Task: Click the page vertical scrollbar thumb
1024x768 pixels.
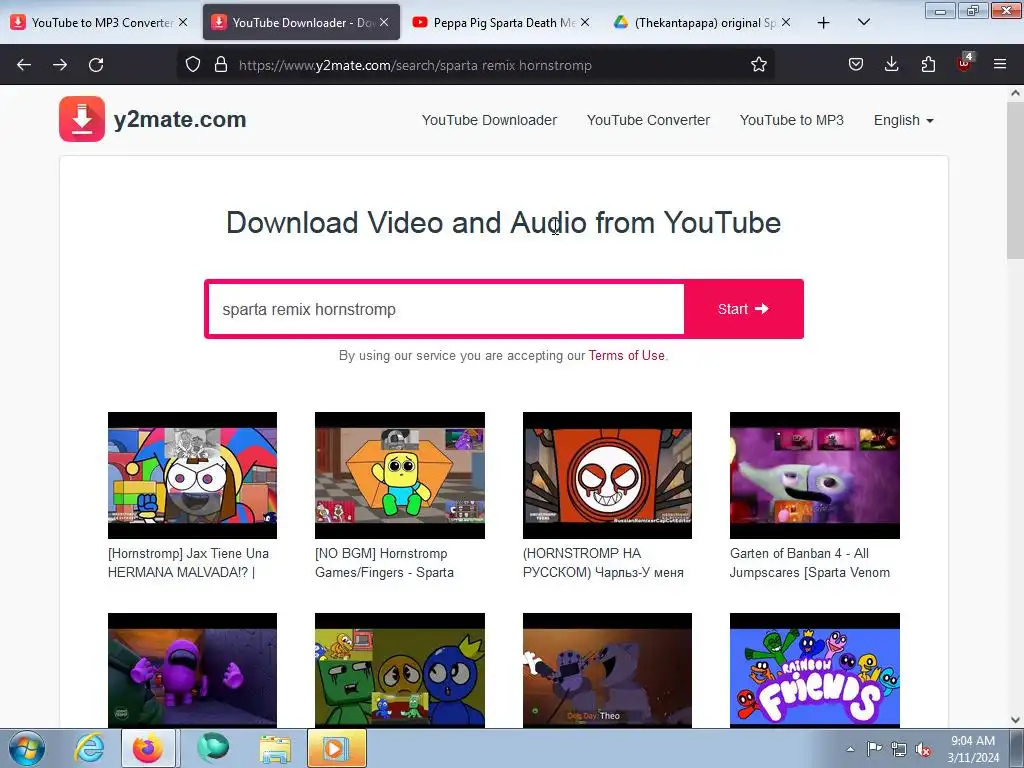Action: tap(1015, 180)
